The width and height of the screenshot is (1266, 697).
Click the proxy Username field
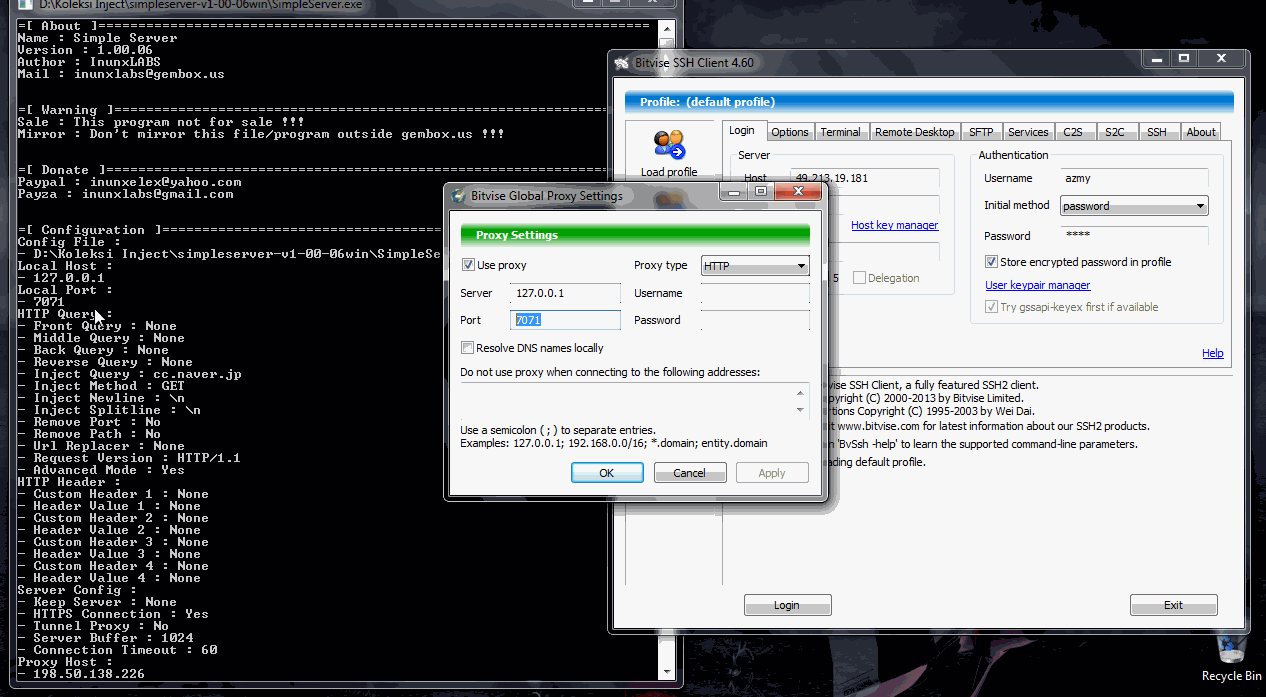coord(755,293)
